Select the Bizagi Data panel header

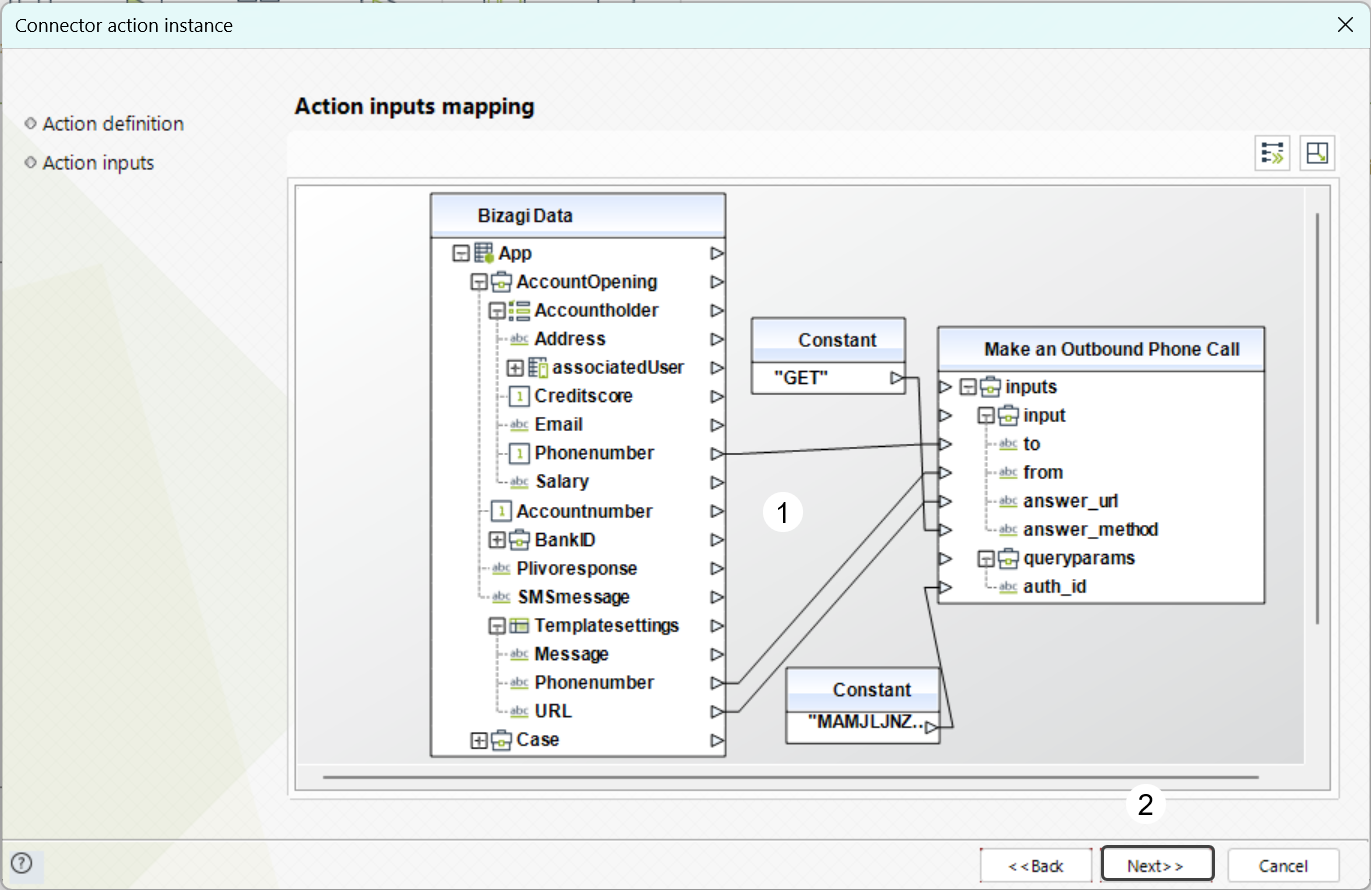click(x=578, y=215)
